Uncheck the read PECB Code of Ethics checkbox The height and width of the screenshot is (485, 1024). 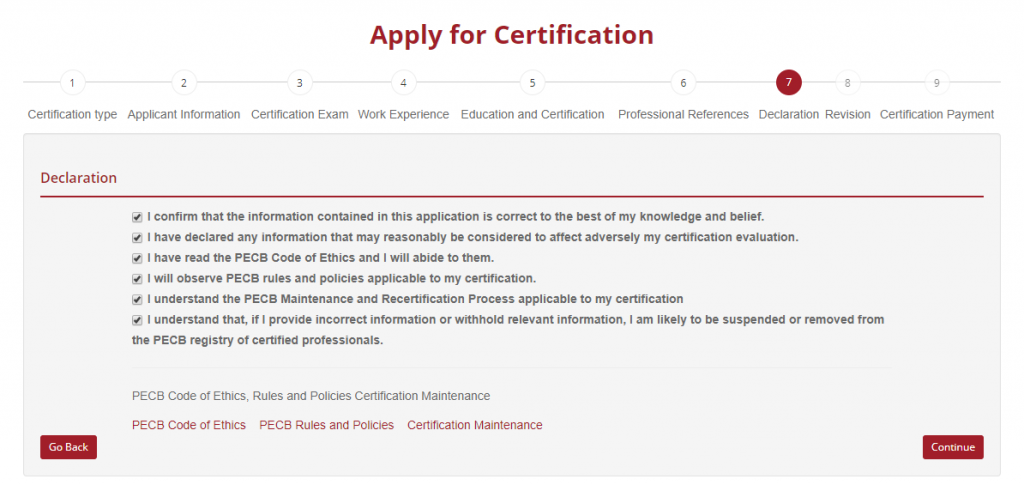tap(137, 259)
